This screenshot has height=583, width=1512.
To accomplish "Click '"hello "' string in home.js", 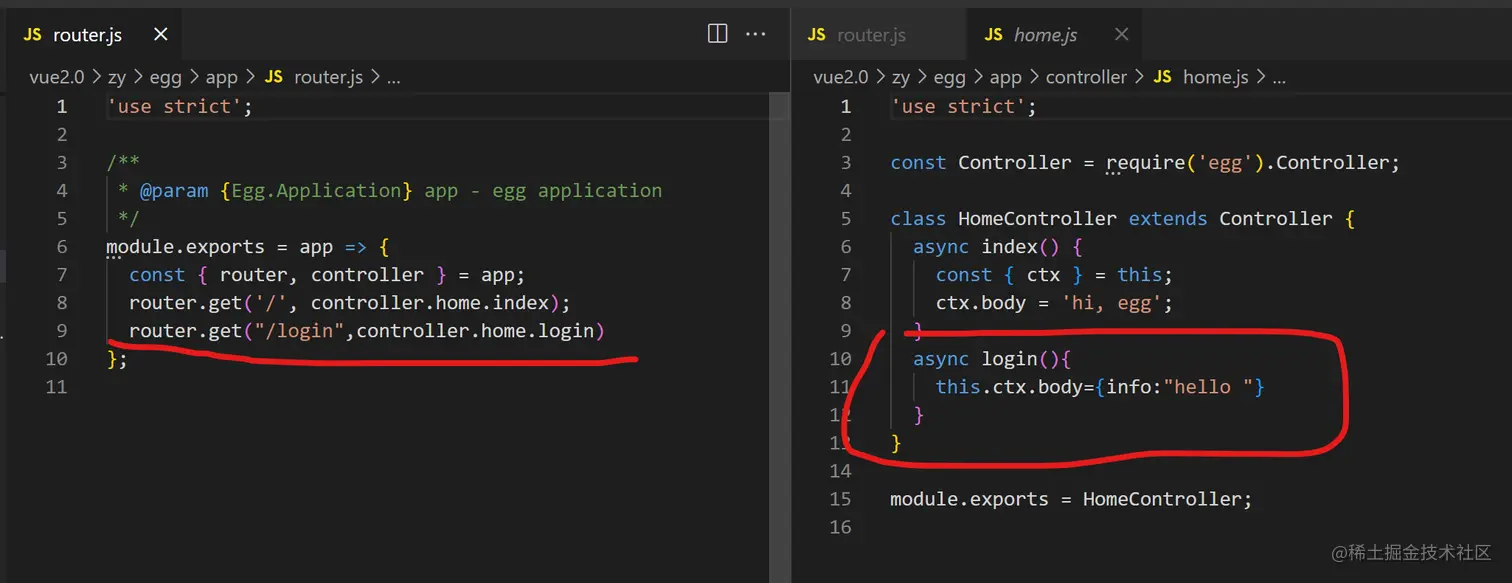I will pyautogui.click(x=1208, y=387).
